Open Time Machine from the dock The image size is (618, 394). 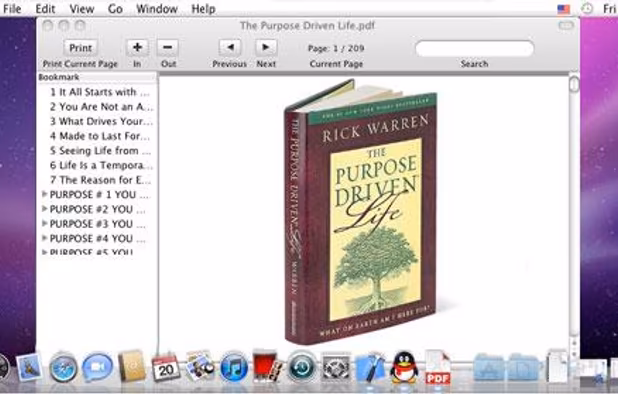coord(302,368)
